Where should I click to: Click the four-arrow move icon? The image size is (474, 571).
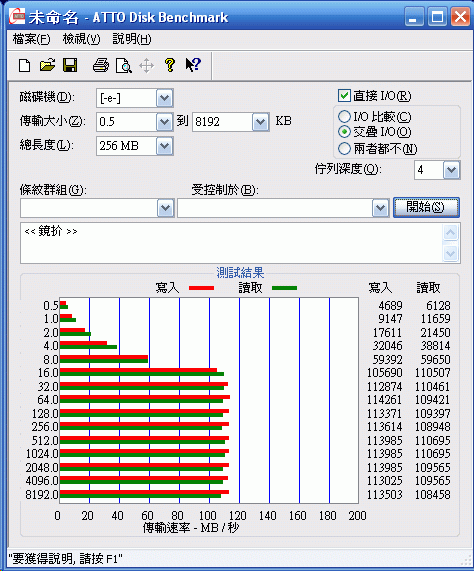pos(146,66)
